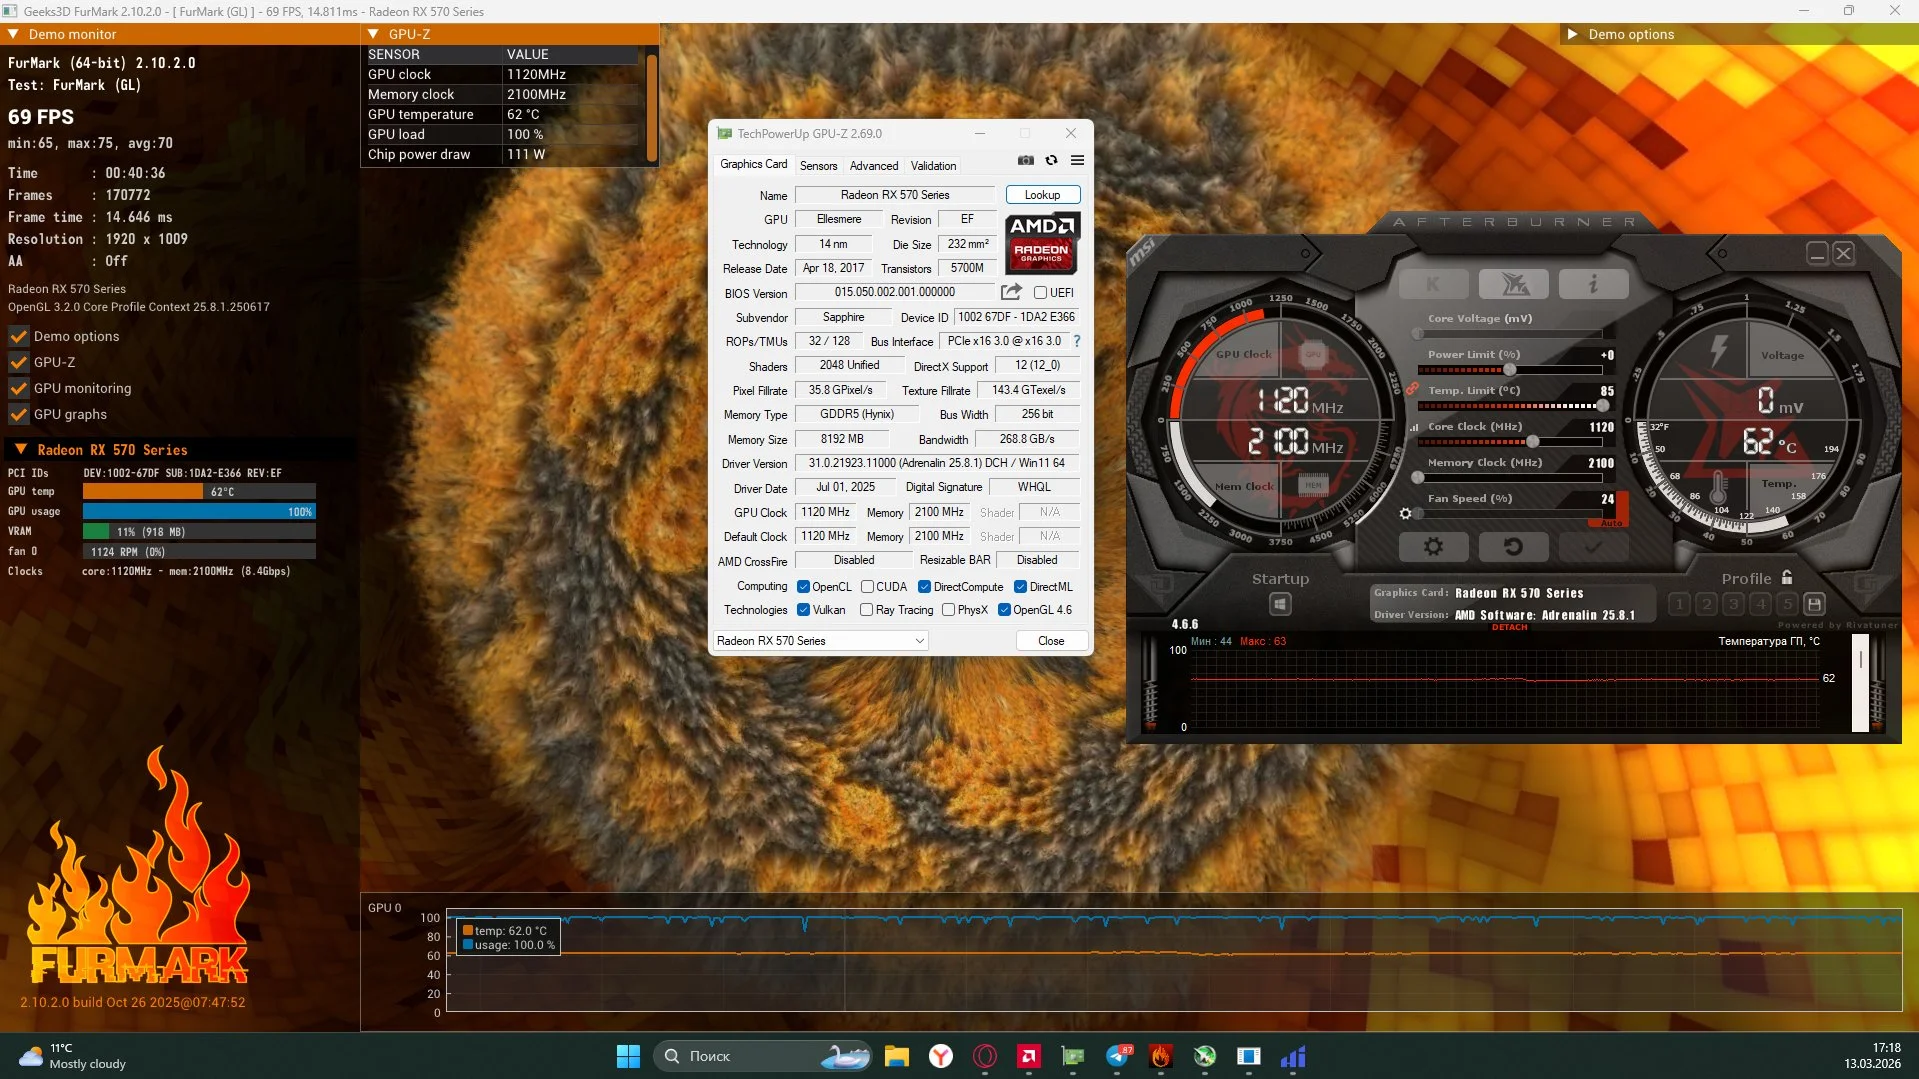Toggle PhysX checkbox in GPU-Z

pos(948,610)
